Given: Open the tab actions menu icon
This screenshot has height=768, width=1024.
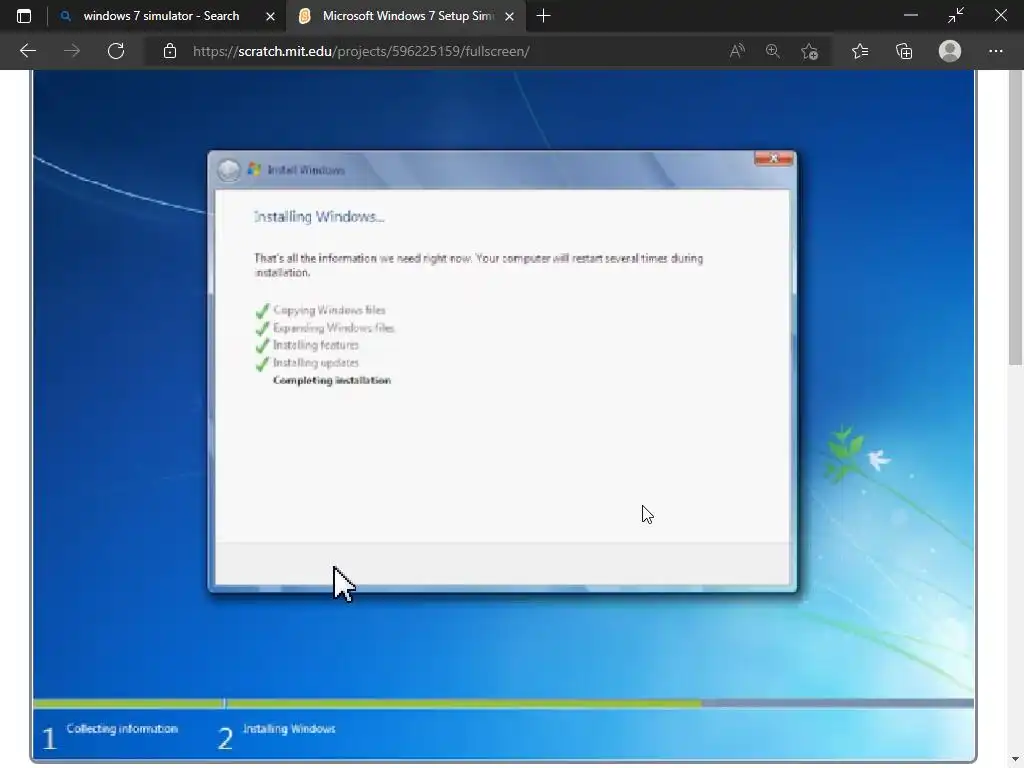Looking at the screenshot, I should tap(24, 16).
